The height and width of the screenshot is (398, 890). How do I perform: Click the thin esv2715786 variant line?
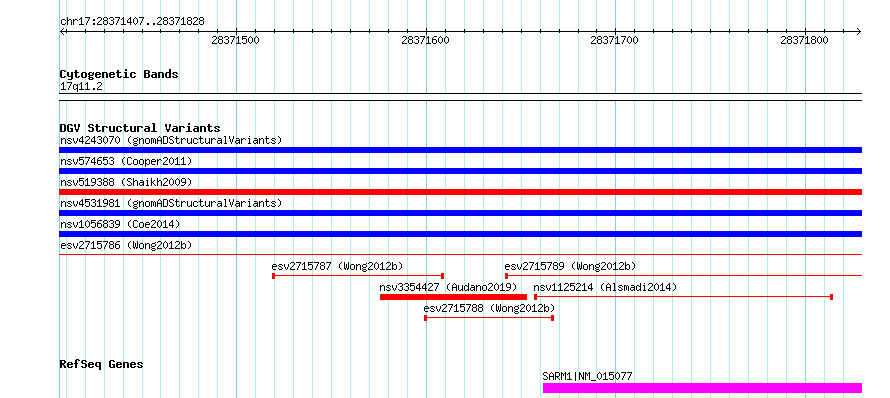[460, 255]
